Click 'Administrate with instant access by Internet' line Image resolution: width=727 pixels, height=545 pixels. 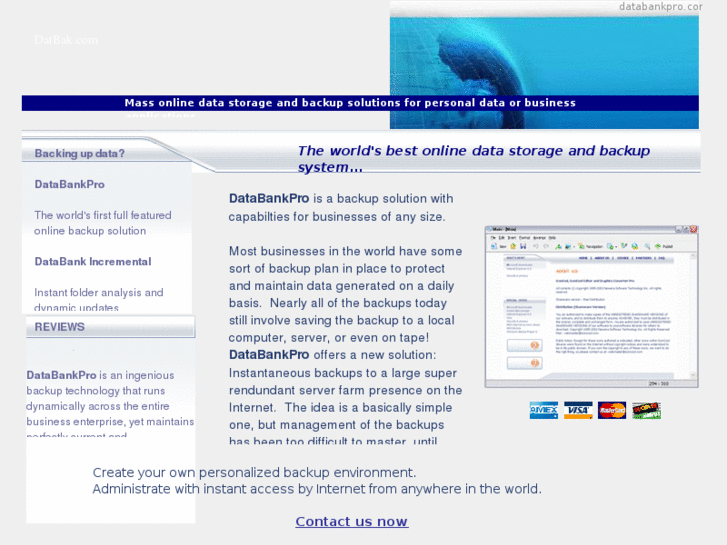(x=317, y=489)
